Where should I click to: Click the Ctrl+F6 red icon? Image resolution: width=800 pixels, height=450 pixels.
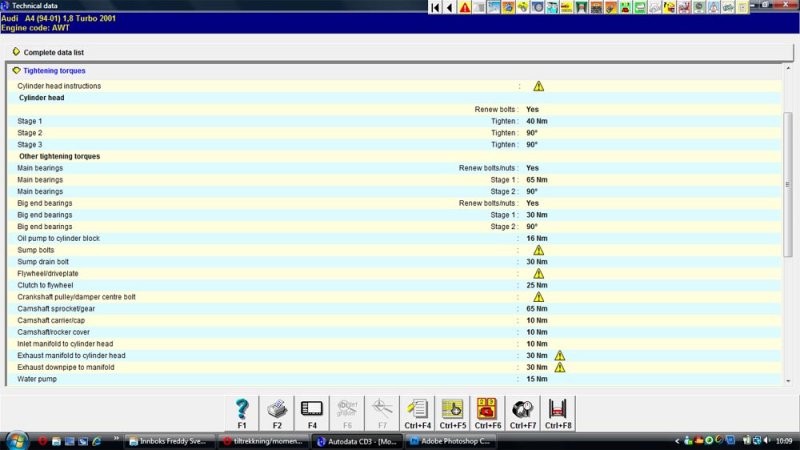coord(488,410)
